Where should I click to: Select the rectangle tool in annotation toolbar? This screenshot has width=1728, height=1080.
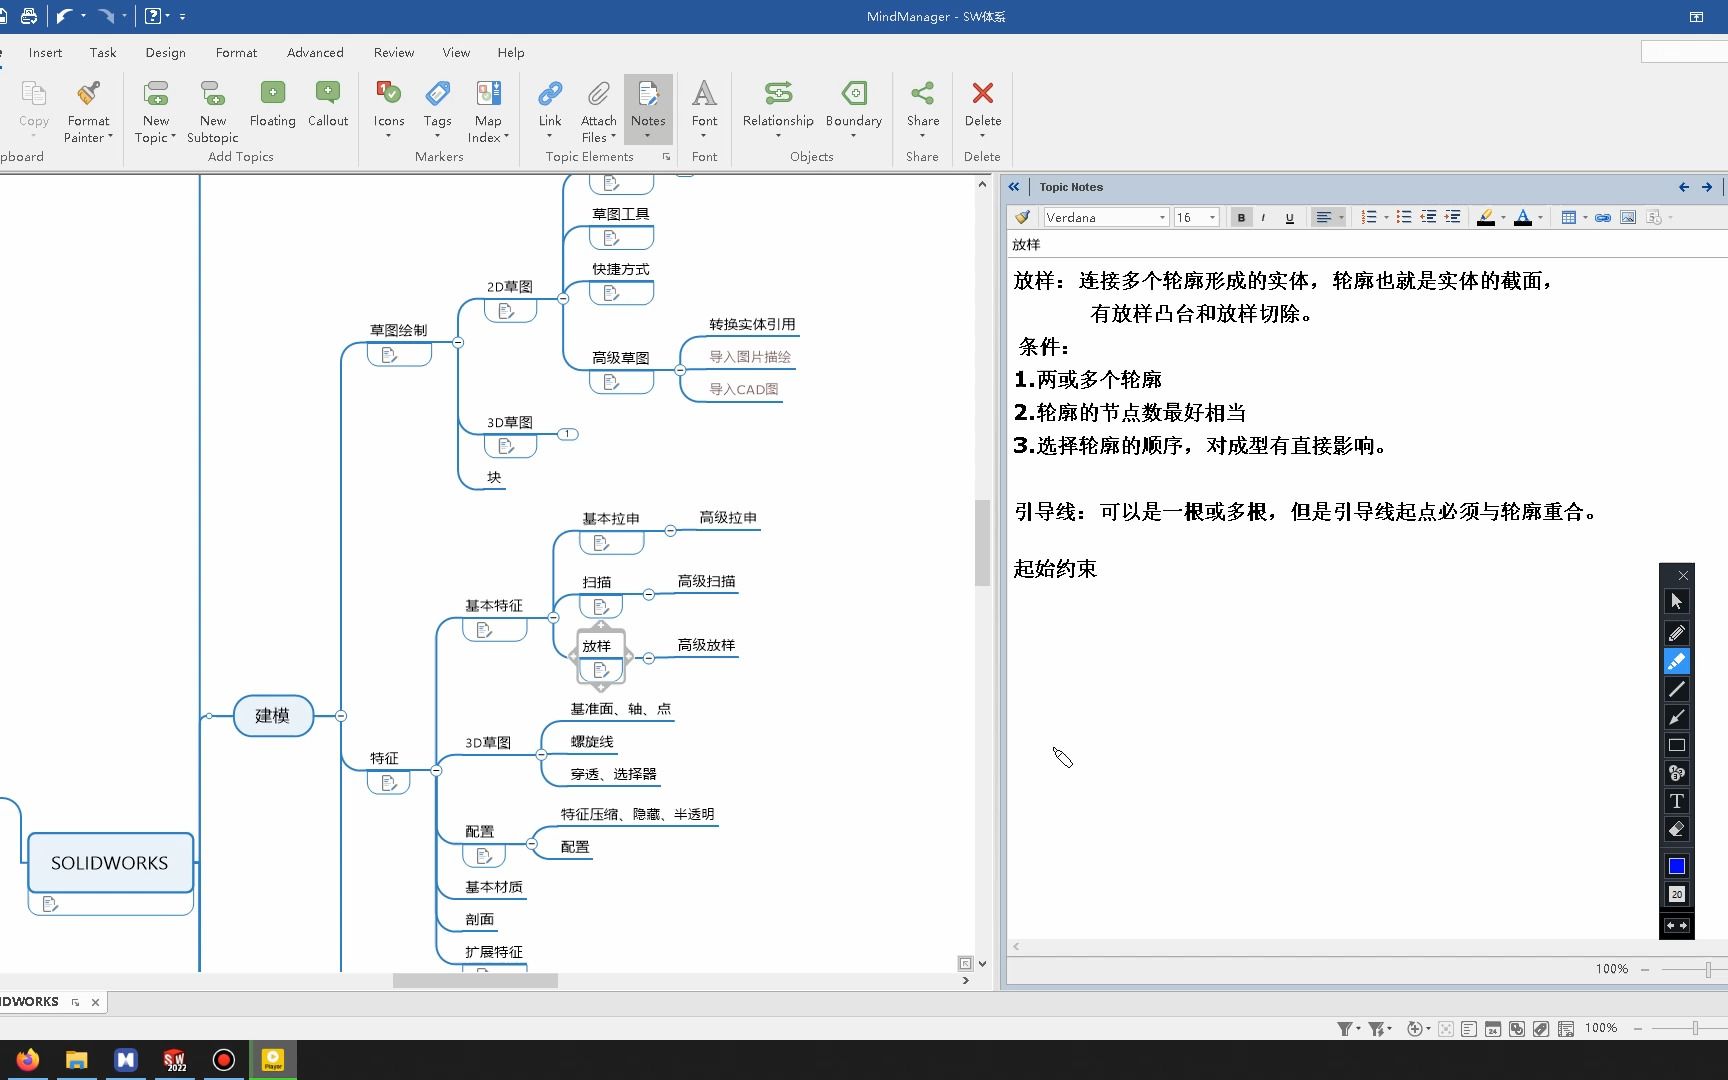click(x=1677, y=745)
